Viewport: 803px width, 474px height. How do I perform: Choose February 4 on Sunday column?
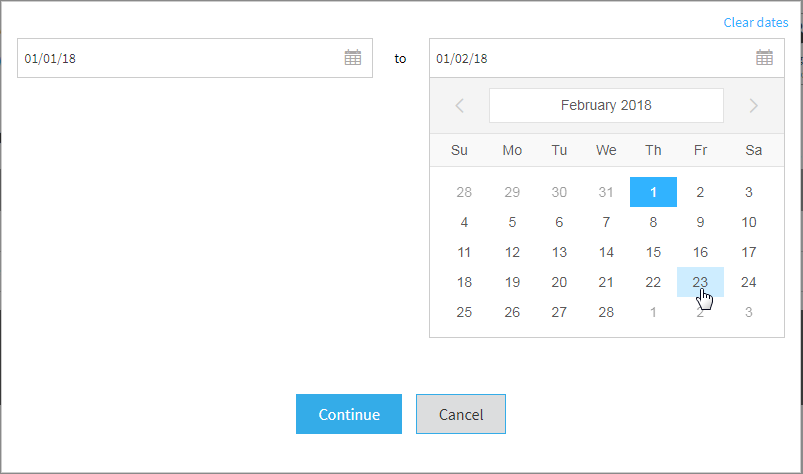[464, 222]
